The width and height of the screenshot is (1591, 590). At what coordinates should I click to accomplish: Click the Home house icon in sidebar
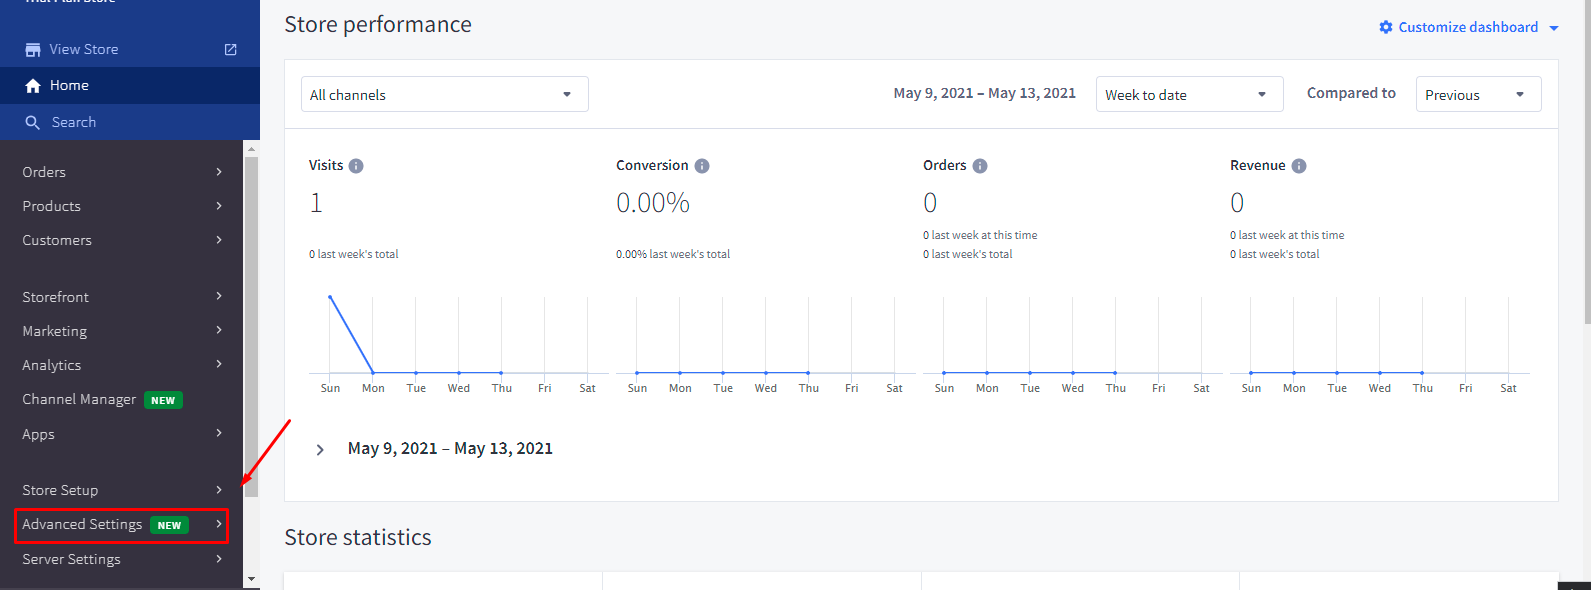pos(33,86)
